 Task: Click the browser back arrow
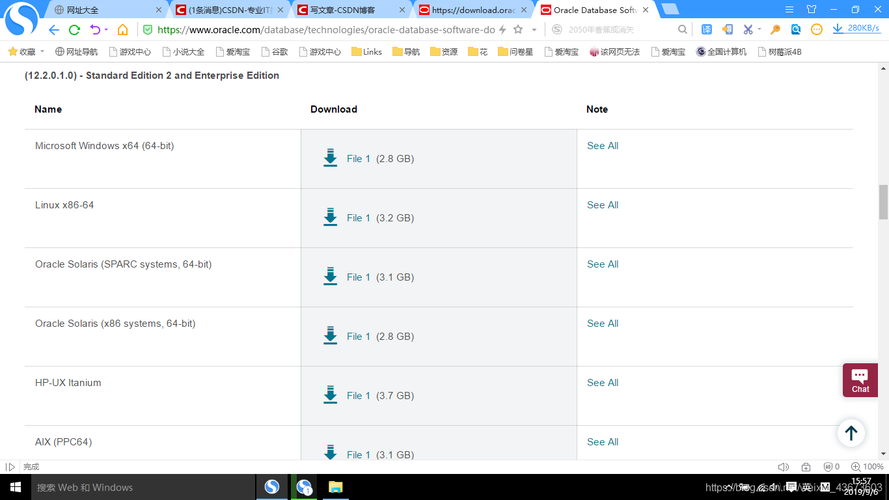click(x=54, y=30)
